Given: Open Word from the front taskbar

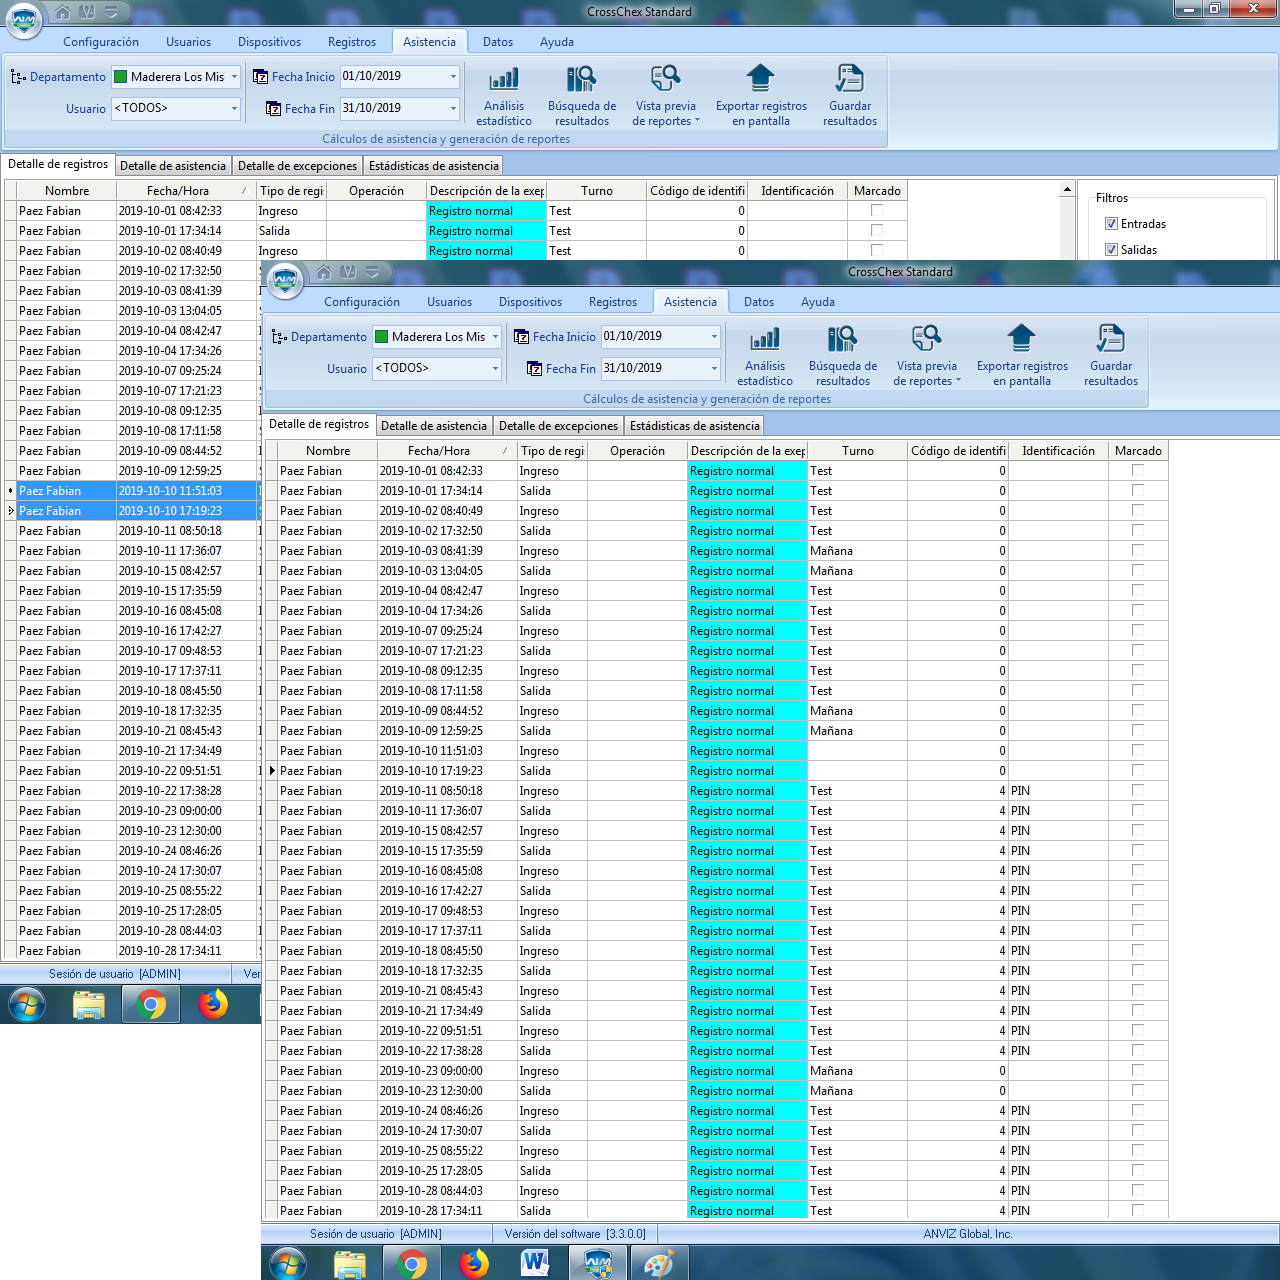Looking at the screenshot, I should coord(535,1264).
